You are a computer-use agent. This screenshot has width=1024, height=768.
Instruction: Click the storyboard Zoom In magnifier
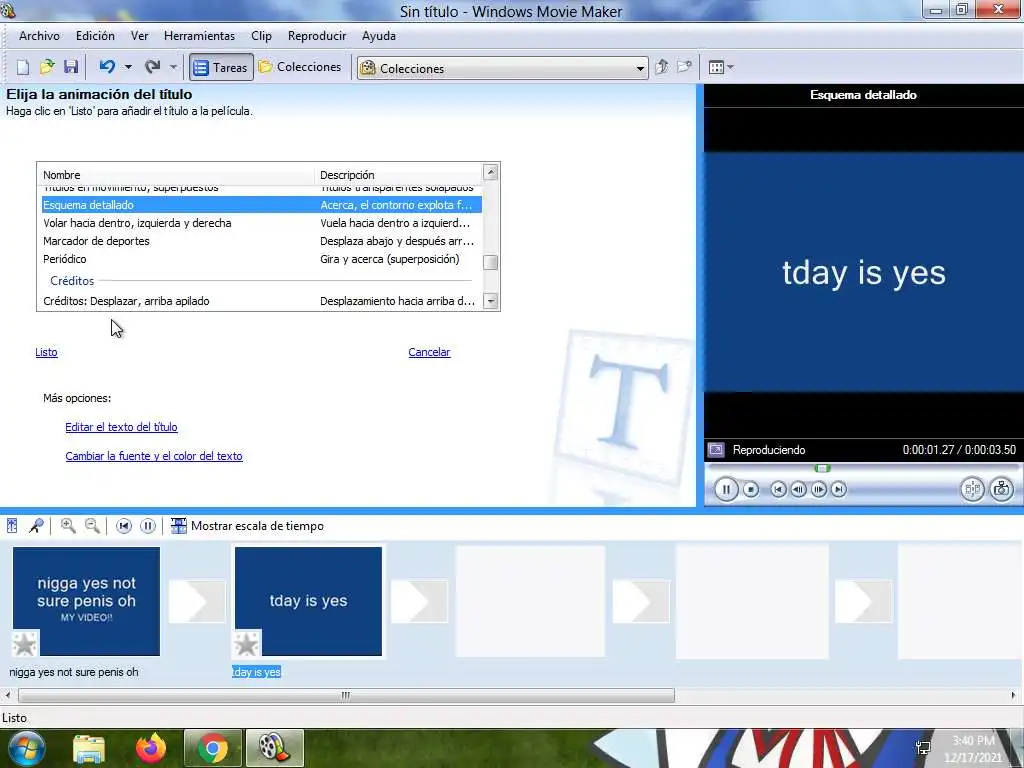pos(68,526)
